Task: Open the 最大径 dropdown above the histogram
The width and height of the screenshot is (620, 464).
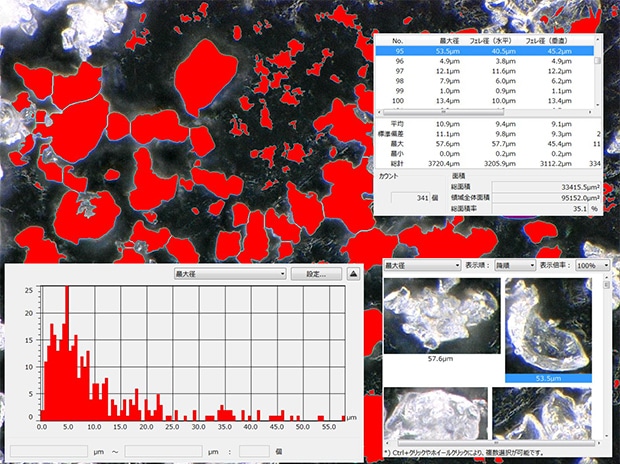Action: tap(230, 274)
